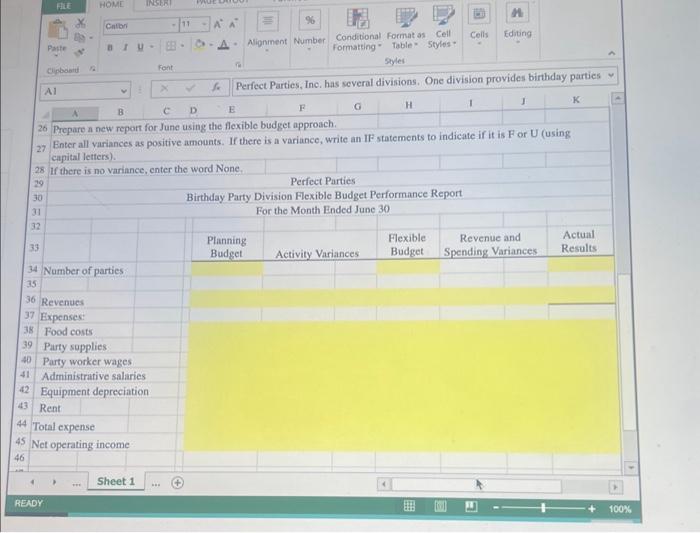Click the Cancel X formula bar icon
This screenshot has width=700, height=533.
pos(164,88)
